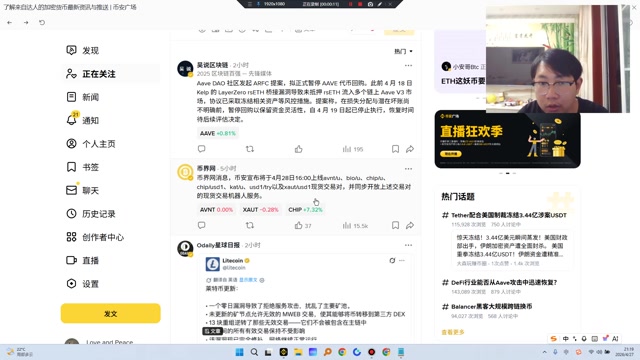Click the yellow 发文 button
640x360 pixels.
[x=111, y=313]
